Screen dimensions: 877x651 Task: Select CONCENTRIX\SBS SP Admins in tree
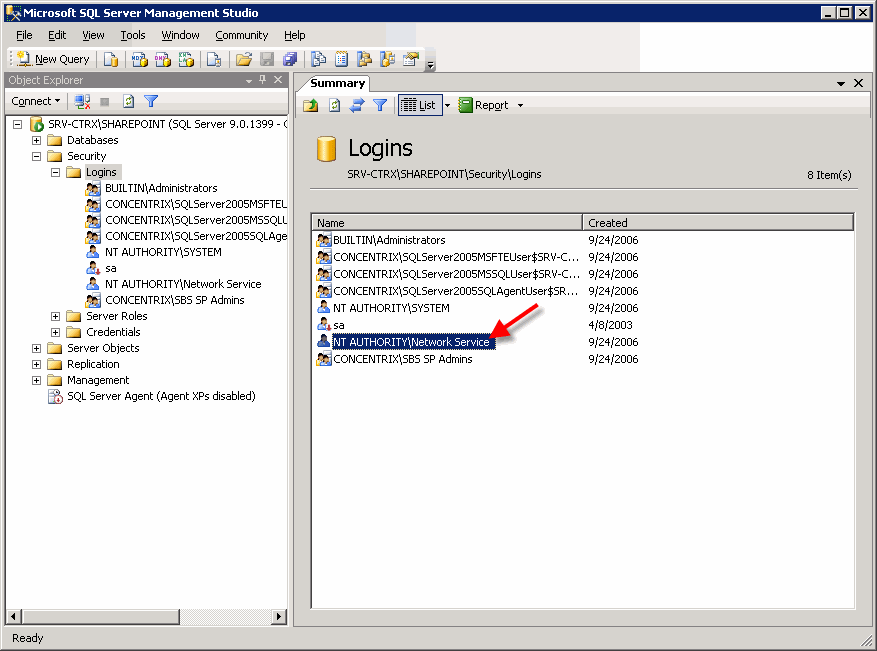[x=175, y=300]
